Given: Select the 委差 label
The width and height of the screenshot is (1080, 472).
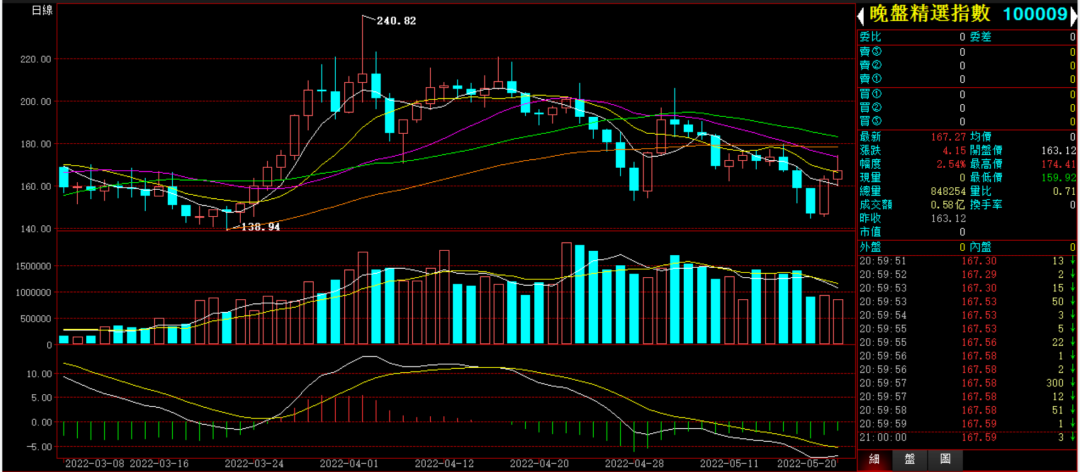Looking at the screenshot, I should tap(980, 37).
